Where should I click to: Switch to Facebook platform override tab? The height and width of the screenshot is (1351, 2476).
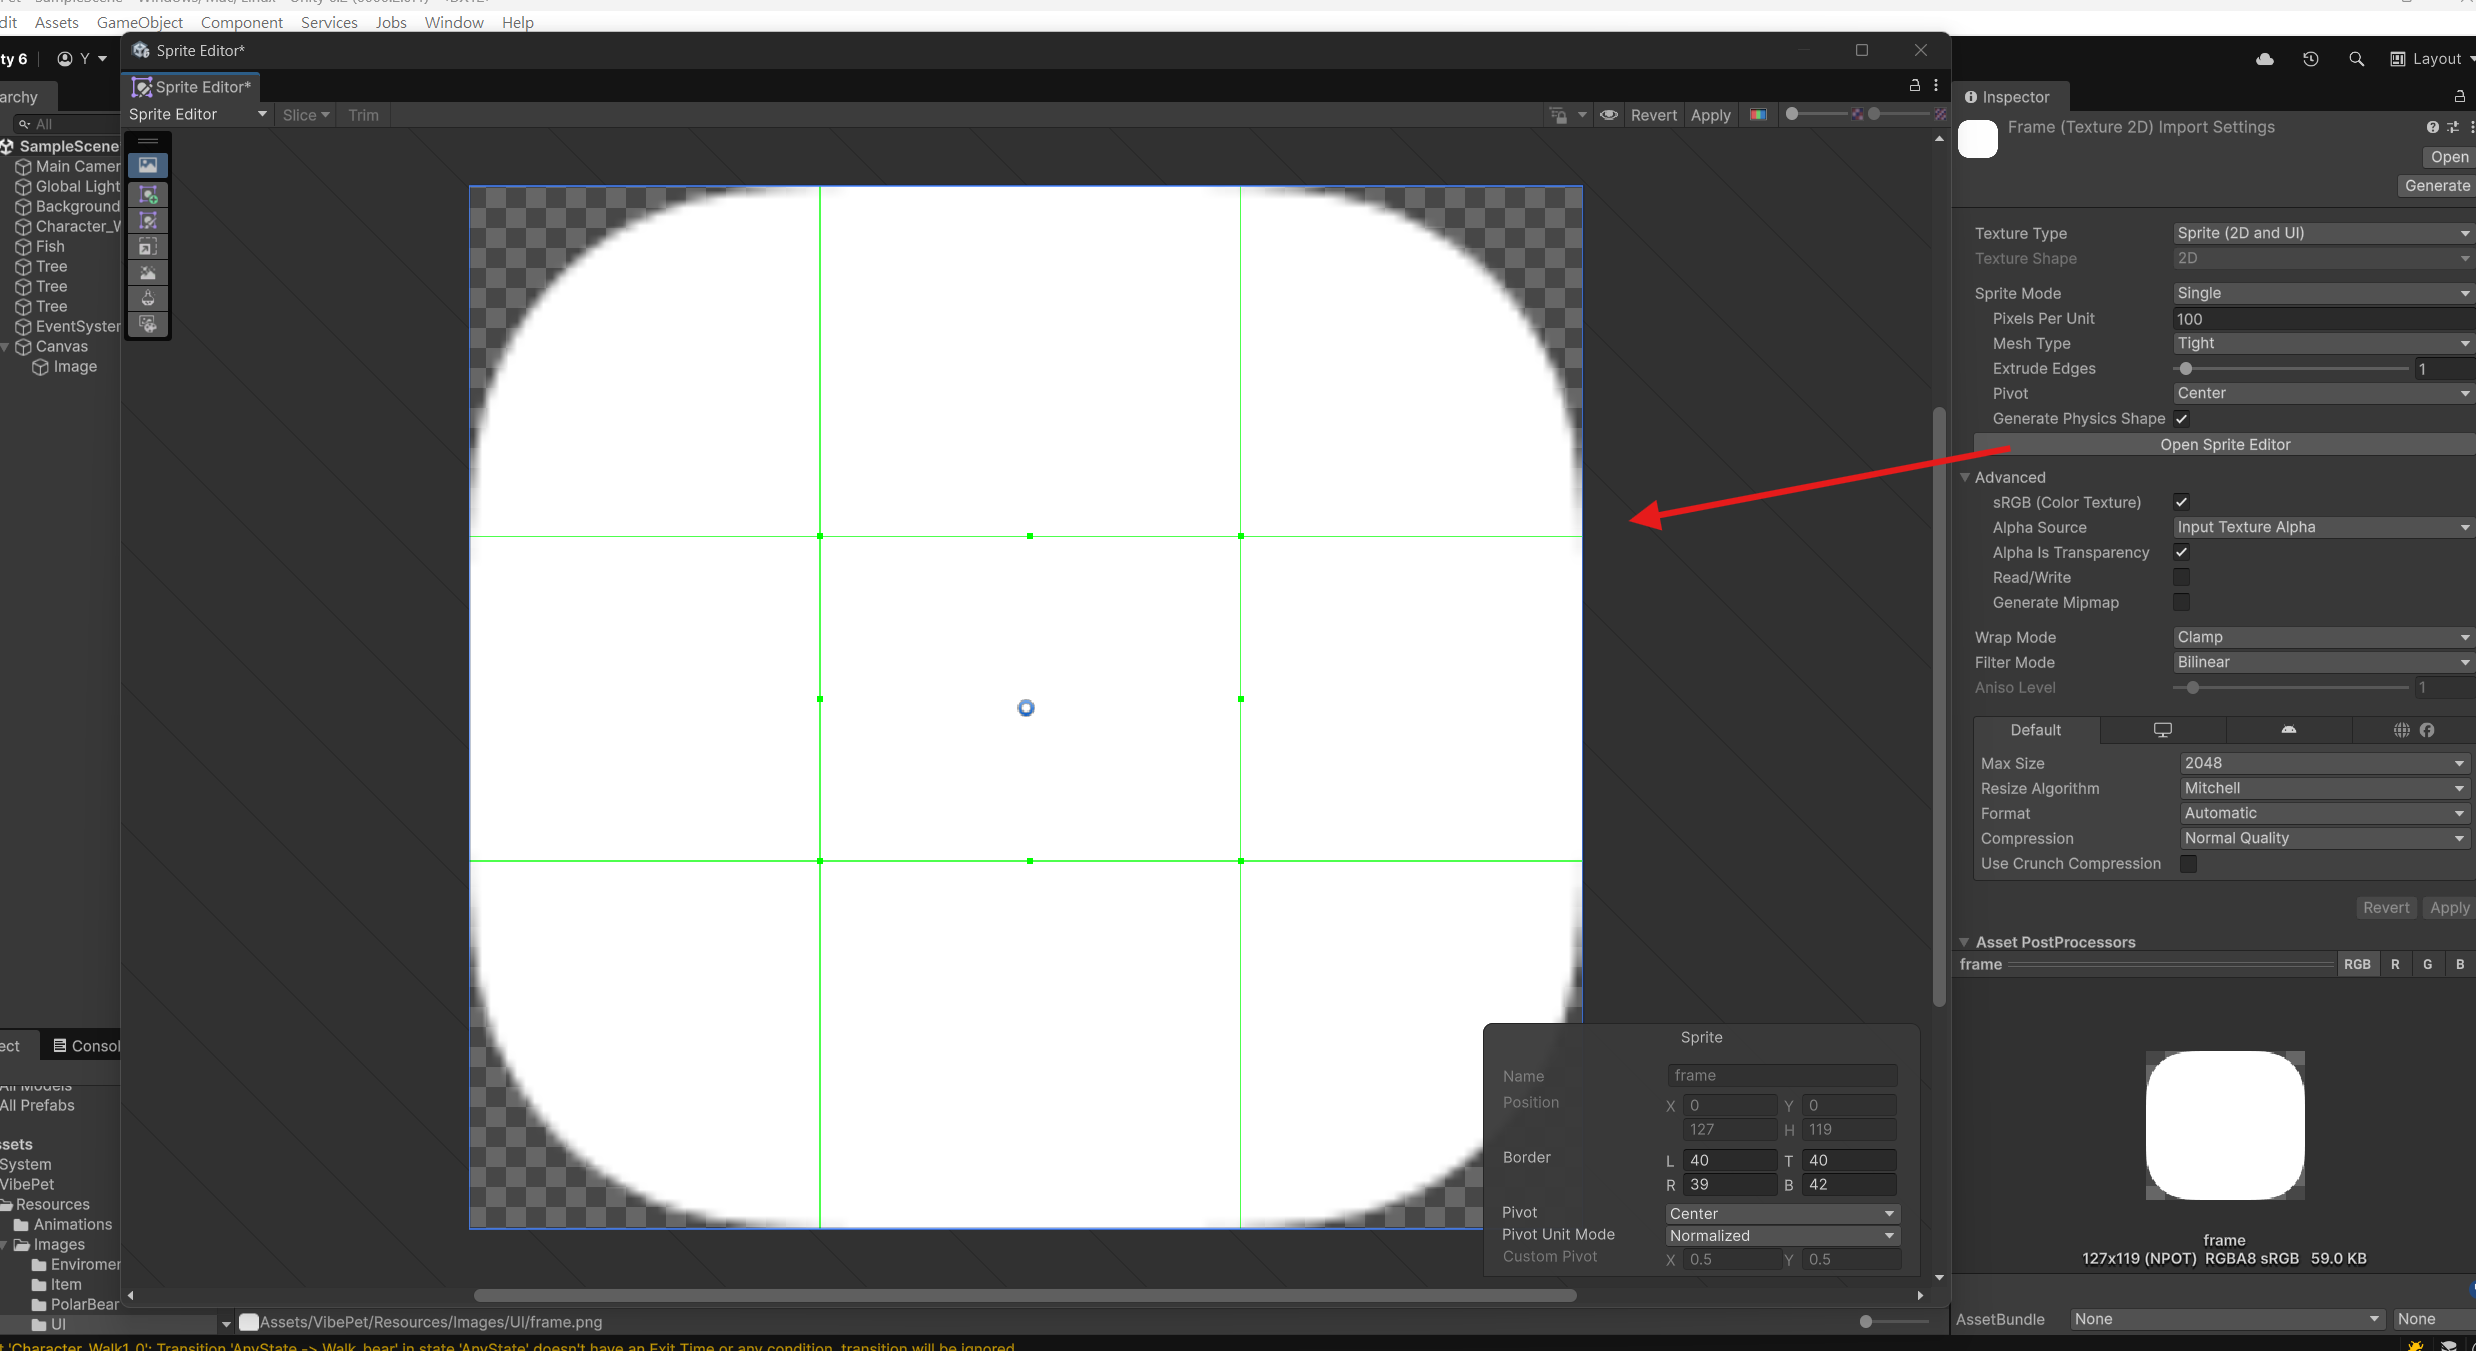pos(2427,730)
